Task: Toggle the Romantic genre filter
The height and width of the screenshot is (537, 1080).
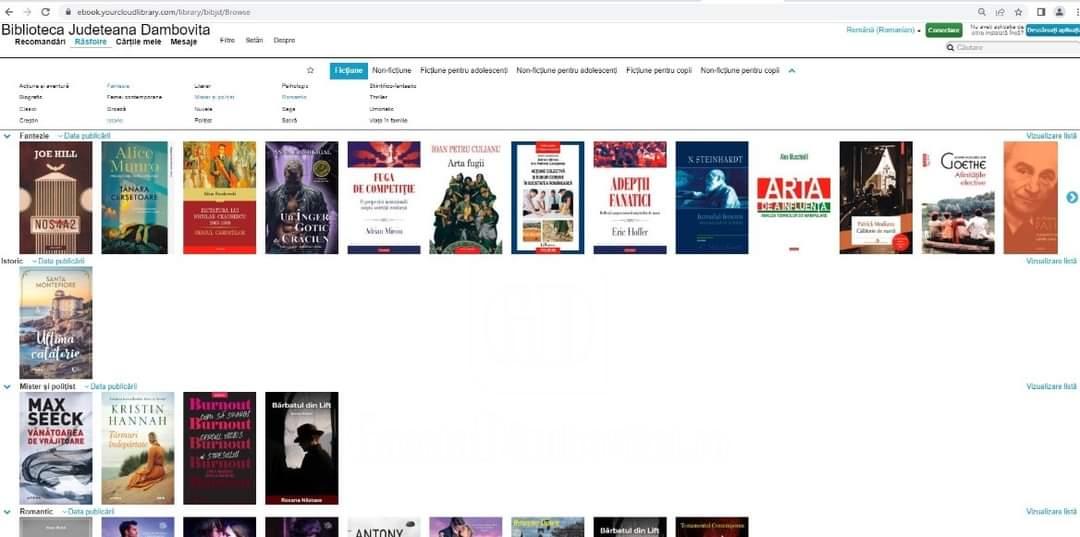Action: (x=294, y=97)
